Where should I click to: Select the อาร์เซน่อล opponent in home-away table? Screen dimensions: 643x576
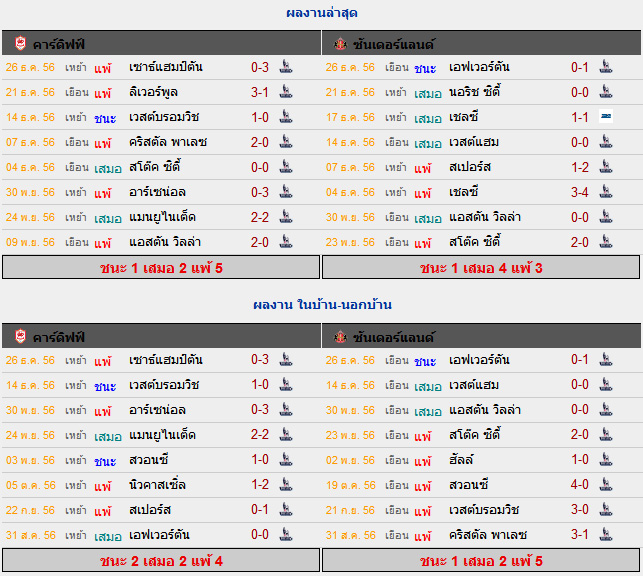(157, 410)
